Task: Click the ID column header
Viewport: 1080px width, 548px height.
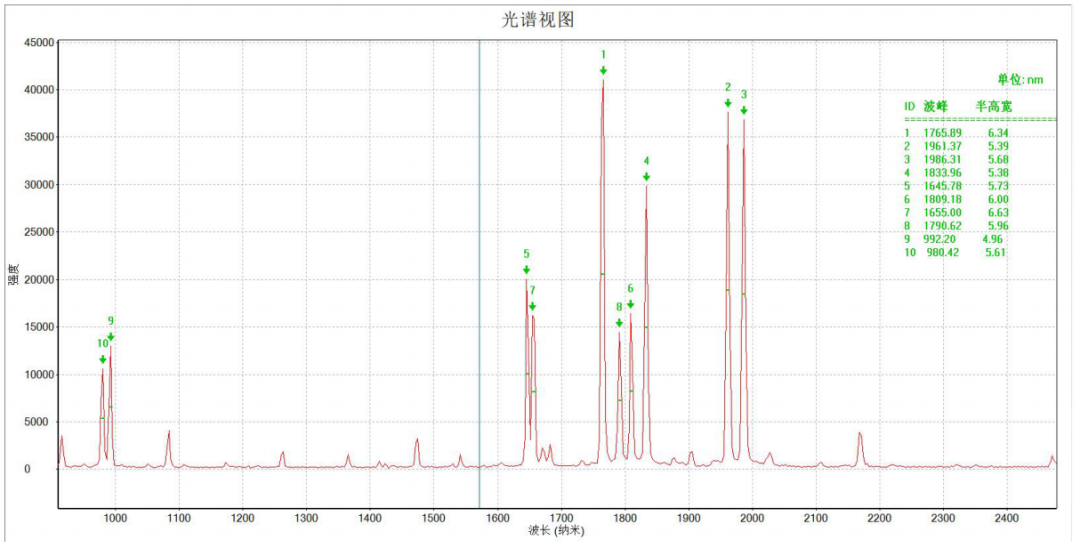Action: pos(909,106)
